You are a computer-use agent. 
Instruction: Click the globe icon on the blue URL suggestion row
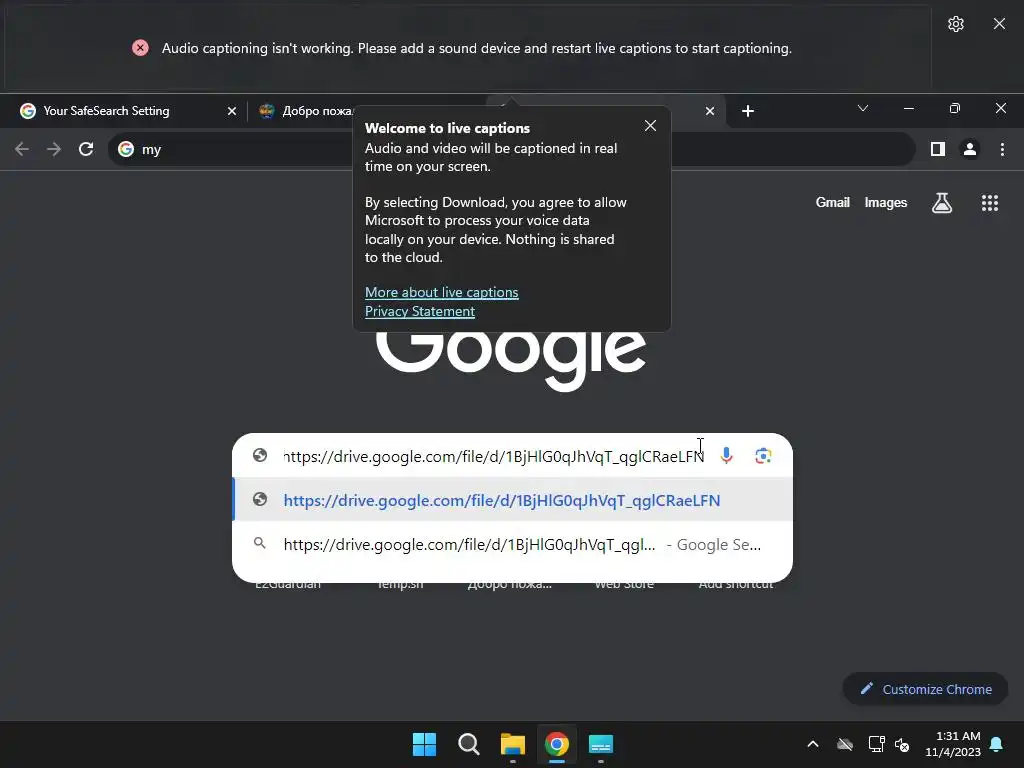260,500
